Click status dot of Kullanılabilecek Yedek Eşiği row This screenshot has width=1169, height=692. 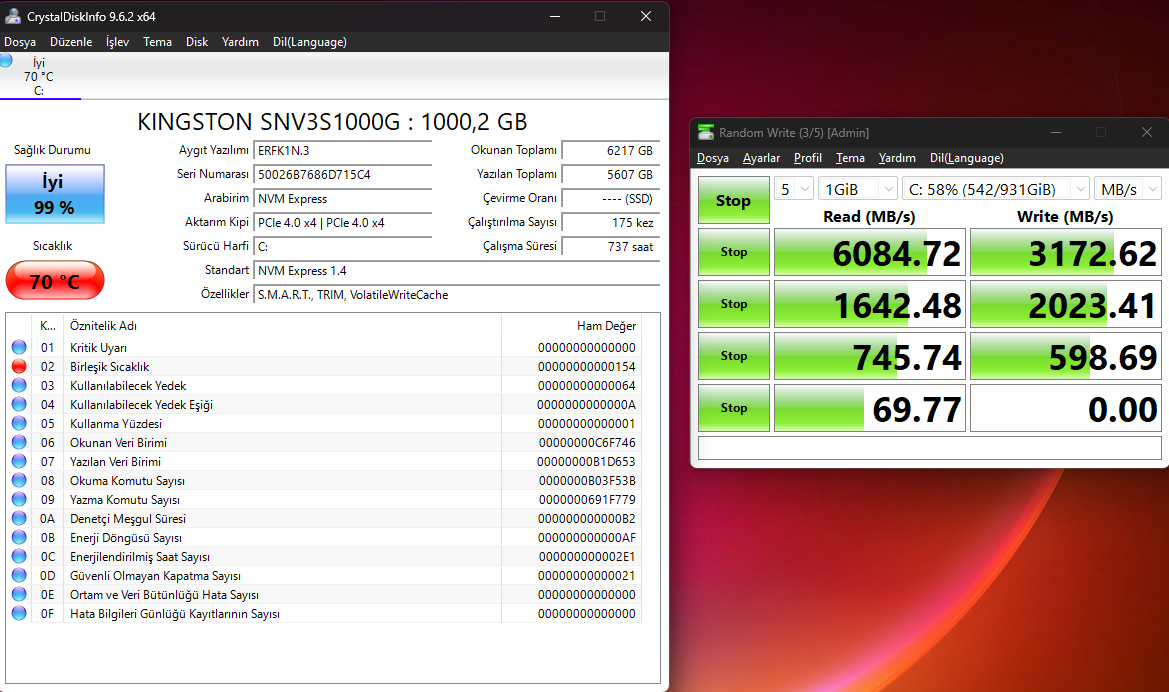click(x=19, y=404)
